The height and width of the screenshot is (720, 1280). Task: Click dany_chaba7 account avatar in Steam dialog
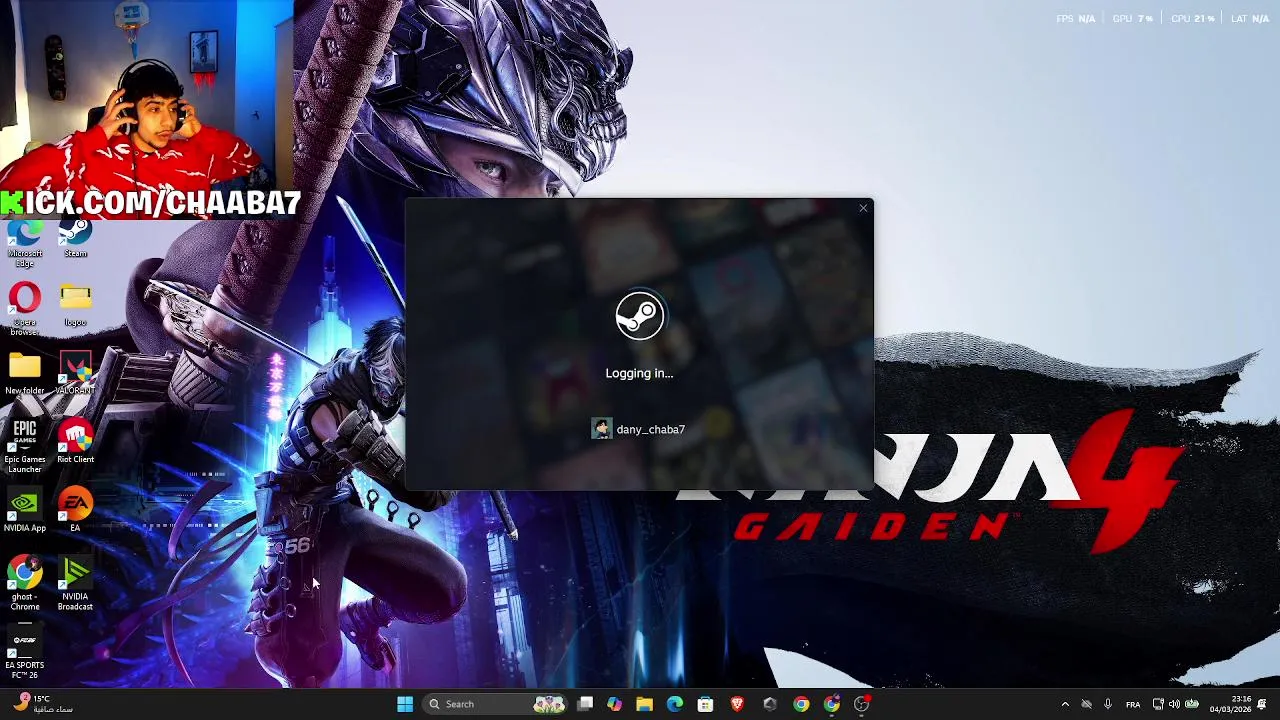[602, 429]
